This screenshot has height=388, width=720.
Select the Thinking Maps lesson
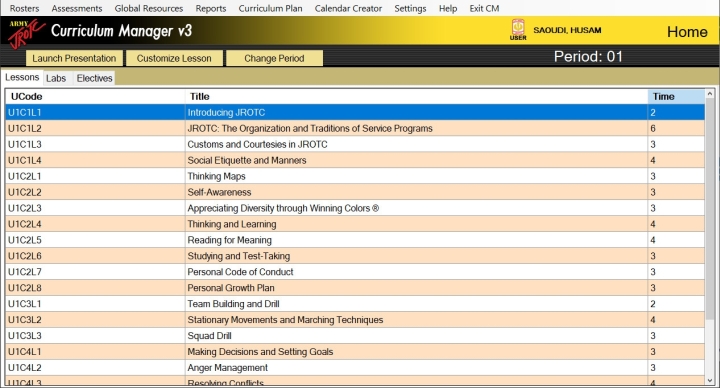tap(355, 176)
